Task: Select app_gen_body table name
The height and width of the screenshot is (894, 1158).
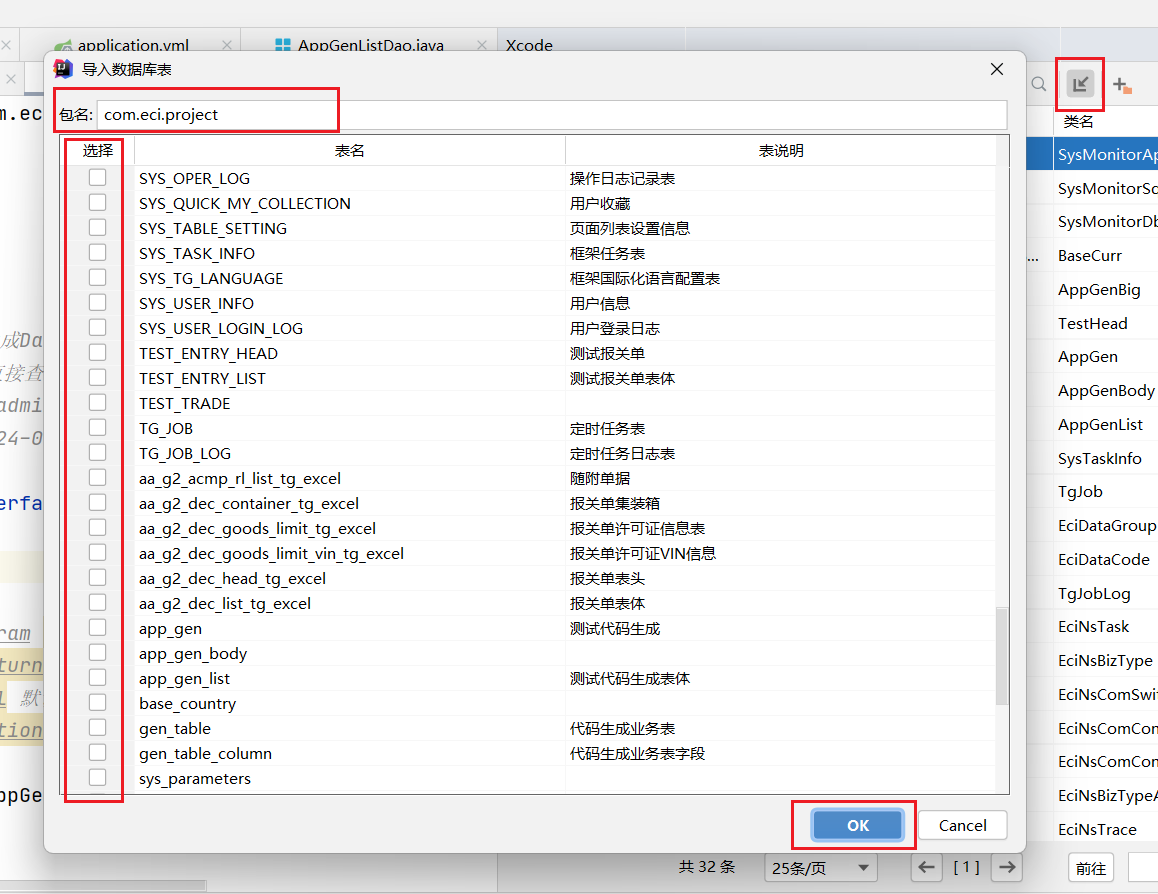Action: click(x=193, y=654)
